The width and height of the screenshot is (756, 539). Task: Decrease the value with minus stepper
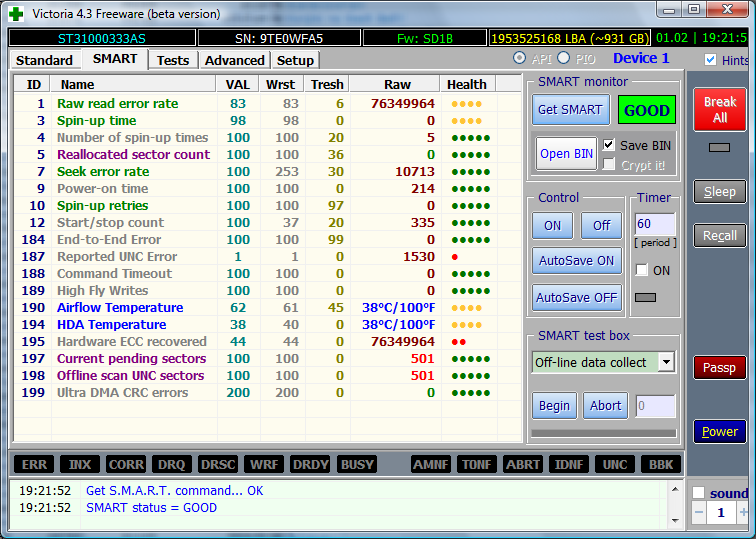pos(699,512)
